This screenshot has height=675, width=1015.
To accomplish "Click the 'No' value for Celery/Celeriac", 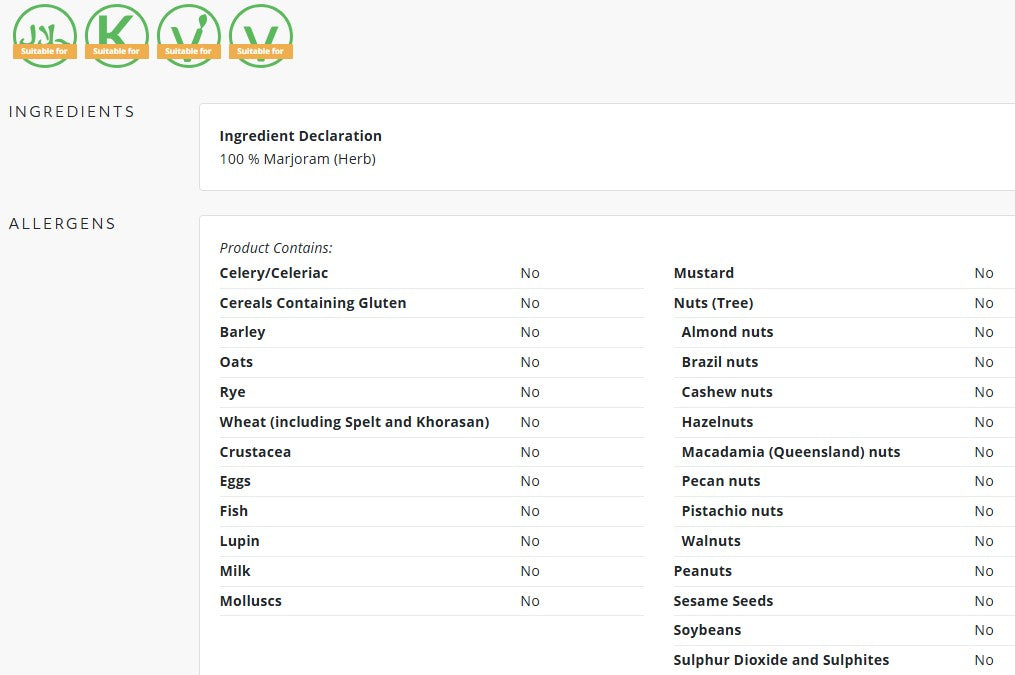I will [530, 273].
